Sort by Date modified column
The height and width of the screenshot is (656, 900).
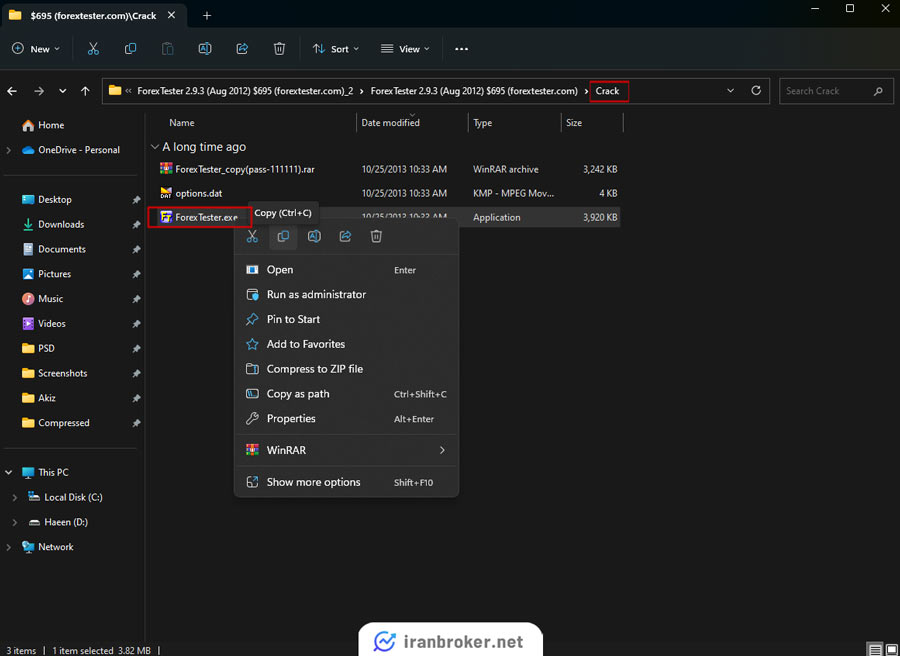[x=390, y=123]
